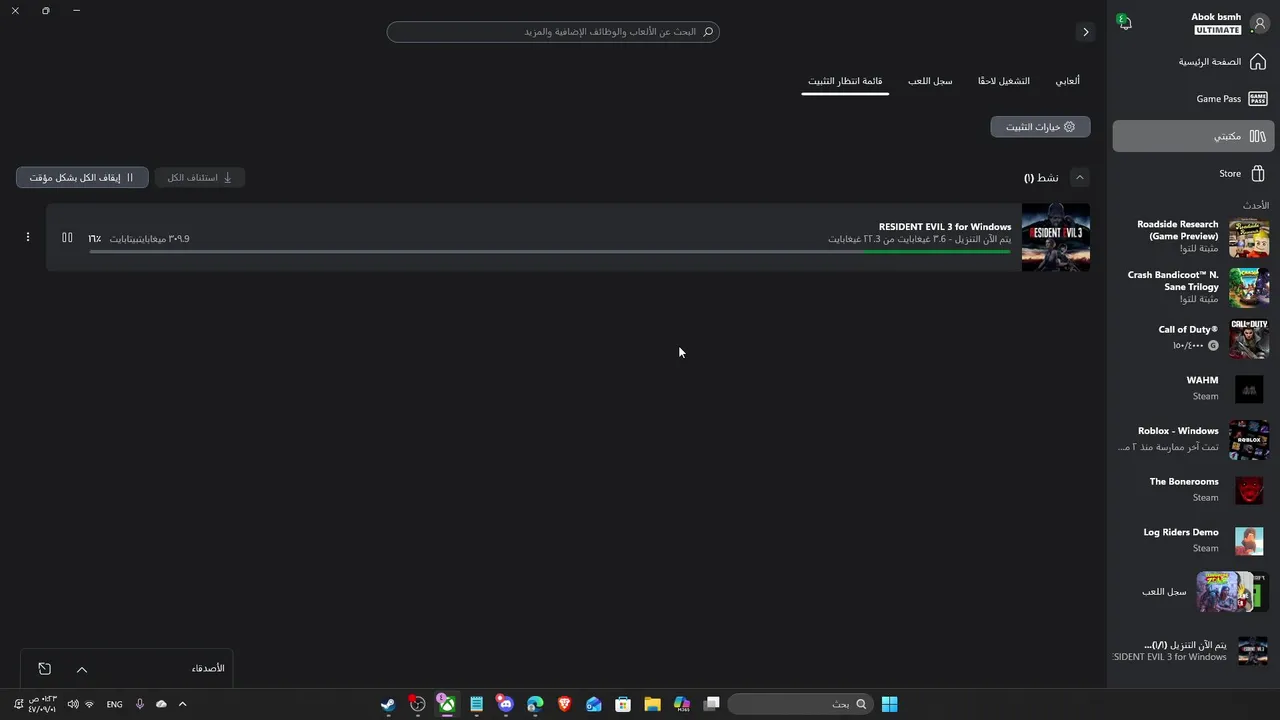Open Call of Duty sidebar entry

1192,338
